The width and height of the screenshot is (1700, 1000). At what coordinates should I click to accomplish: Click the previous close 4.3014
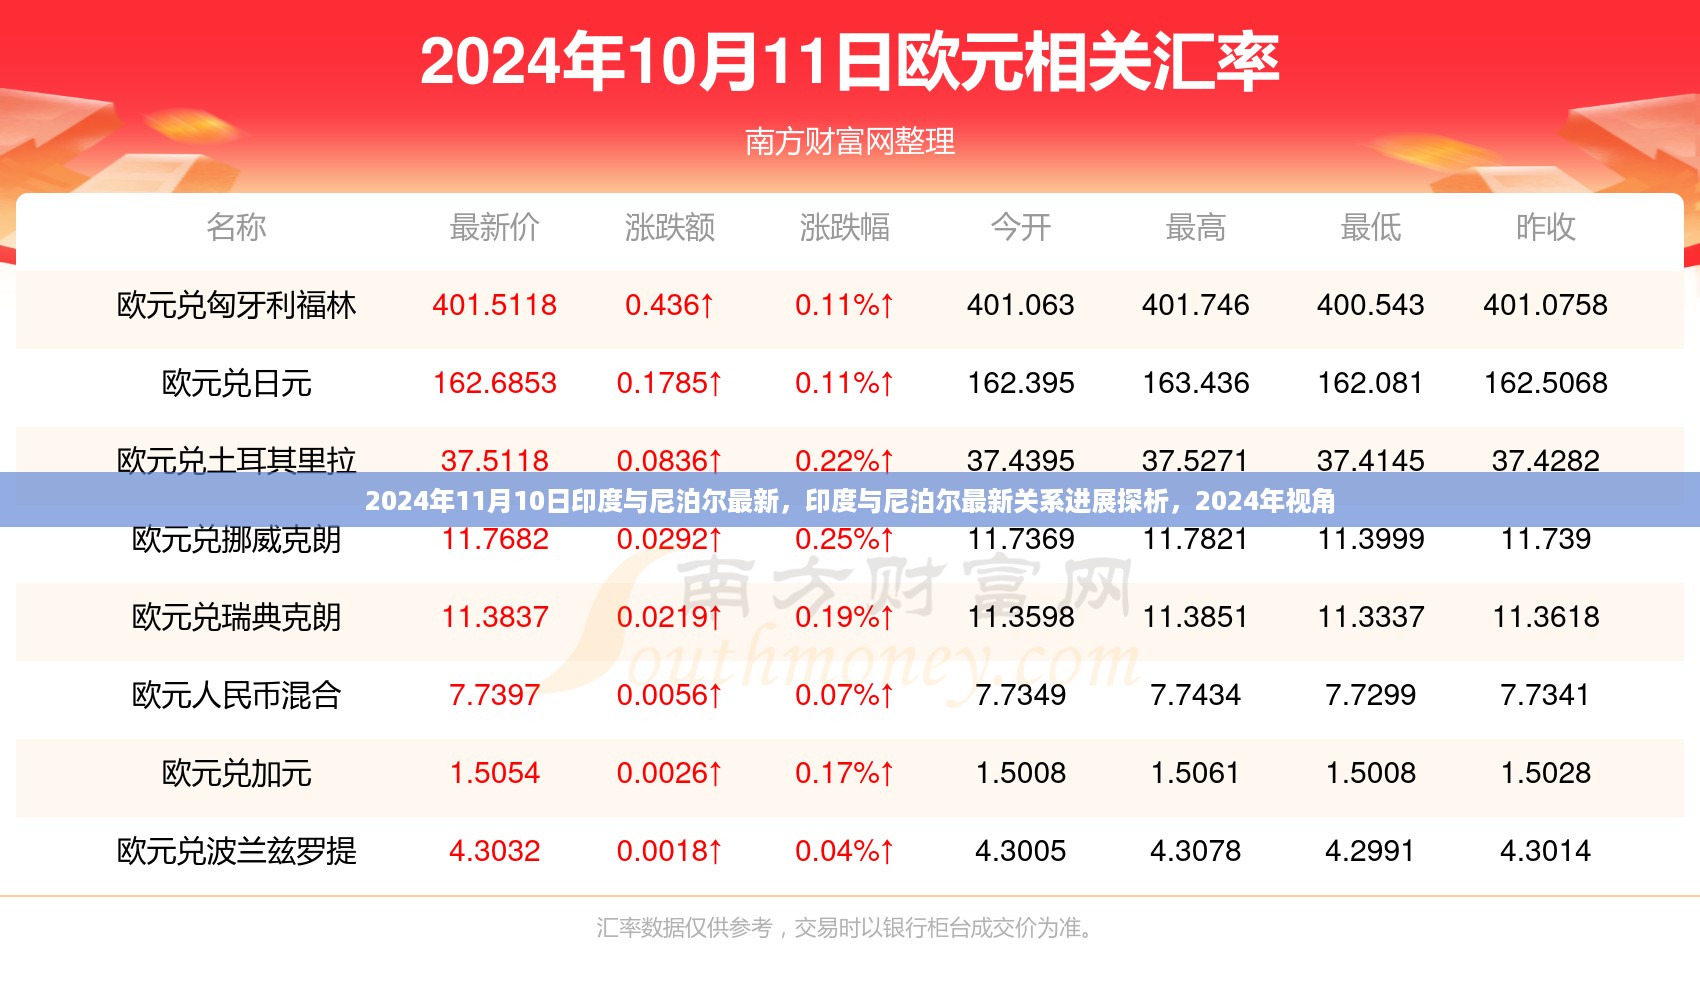1545,851
